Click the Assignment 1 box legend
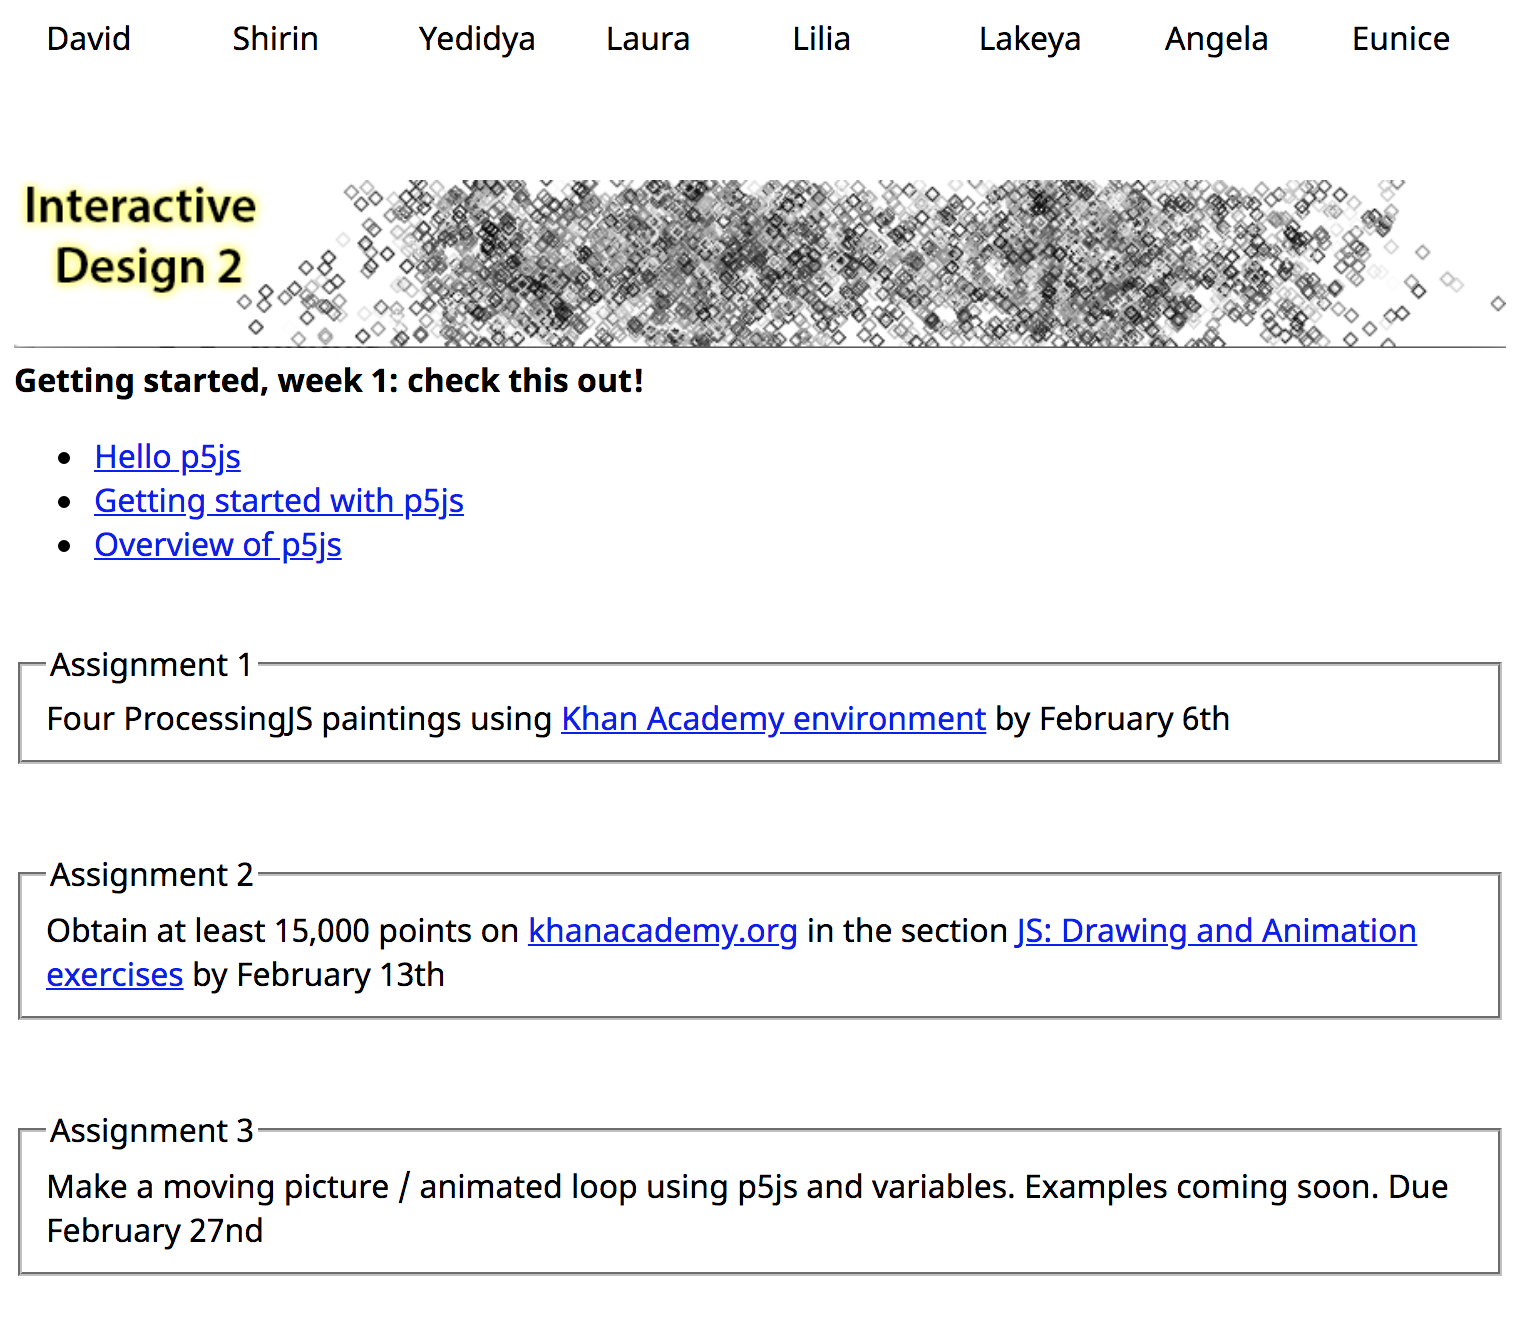Image resolution: width=1520 pixels, height=1320 pixels. tap(151, 665)
